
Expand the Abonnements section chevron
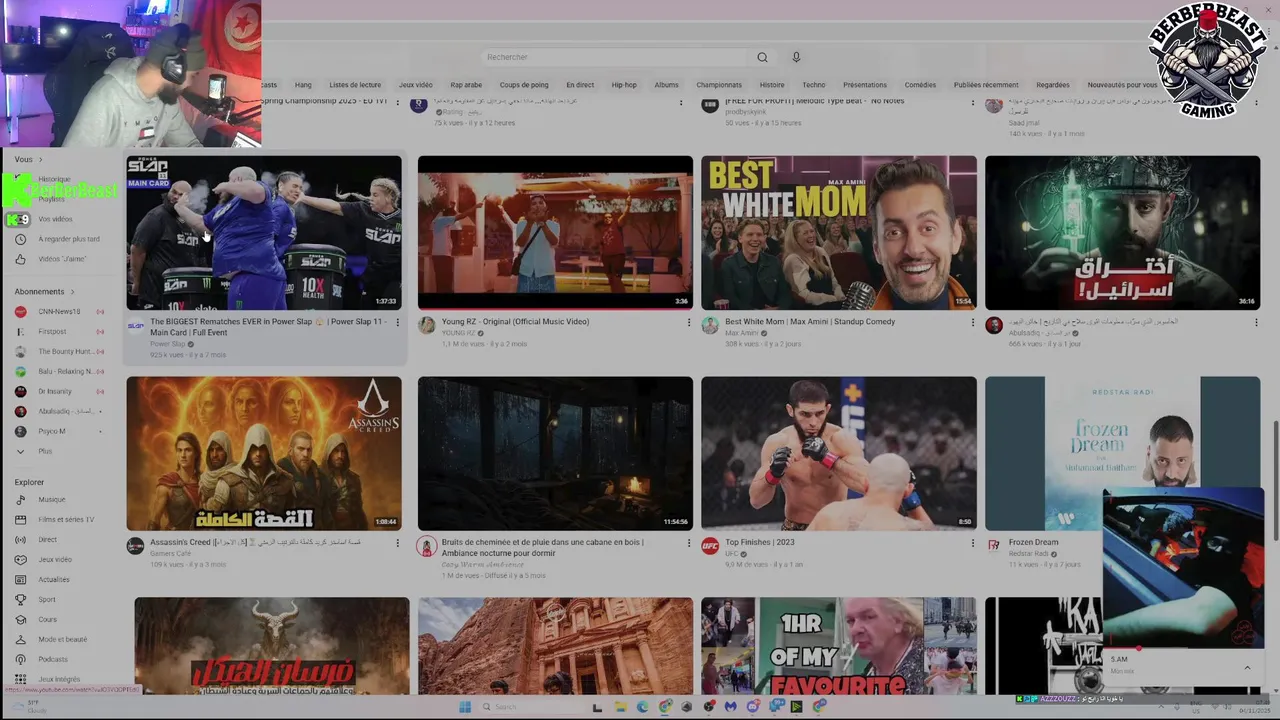[x=72, y=292]
